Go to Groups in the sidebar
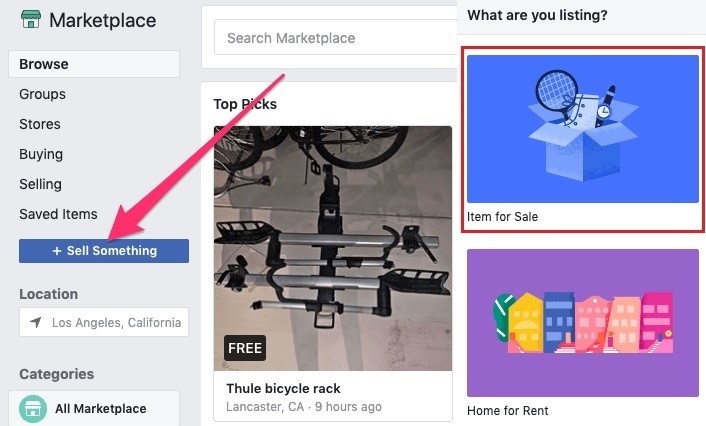This screenshot has height=426, width=706. tap(42, 94)
